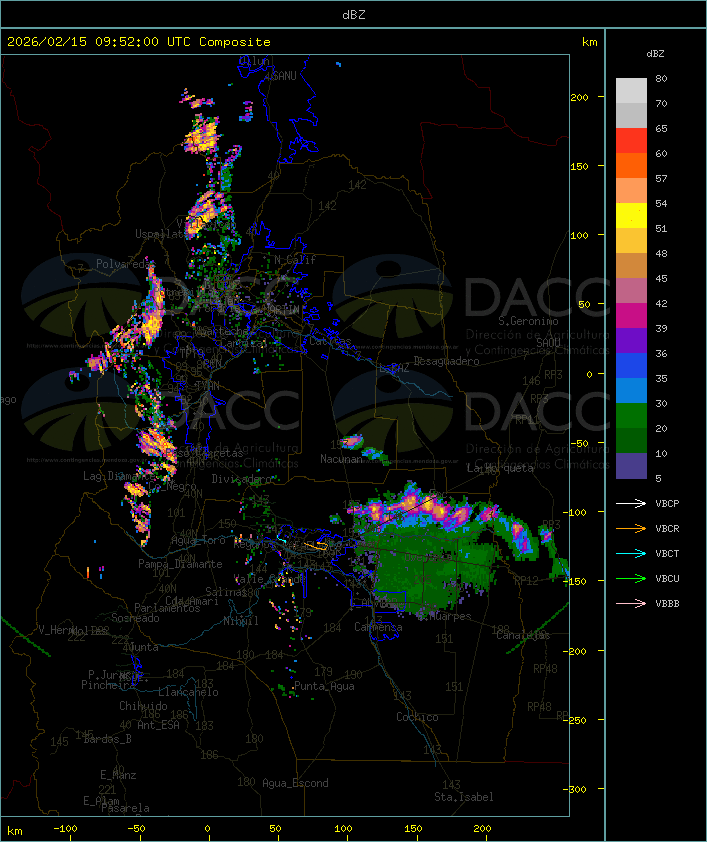Screen dimensions: 707x842
Task: Click the 45 value on the color scale
Action: 661,279
